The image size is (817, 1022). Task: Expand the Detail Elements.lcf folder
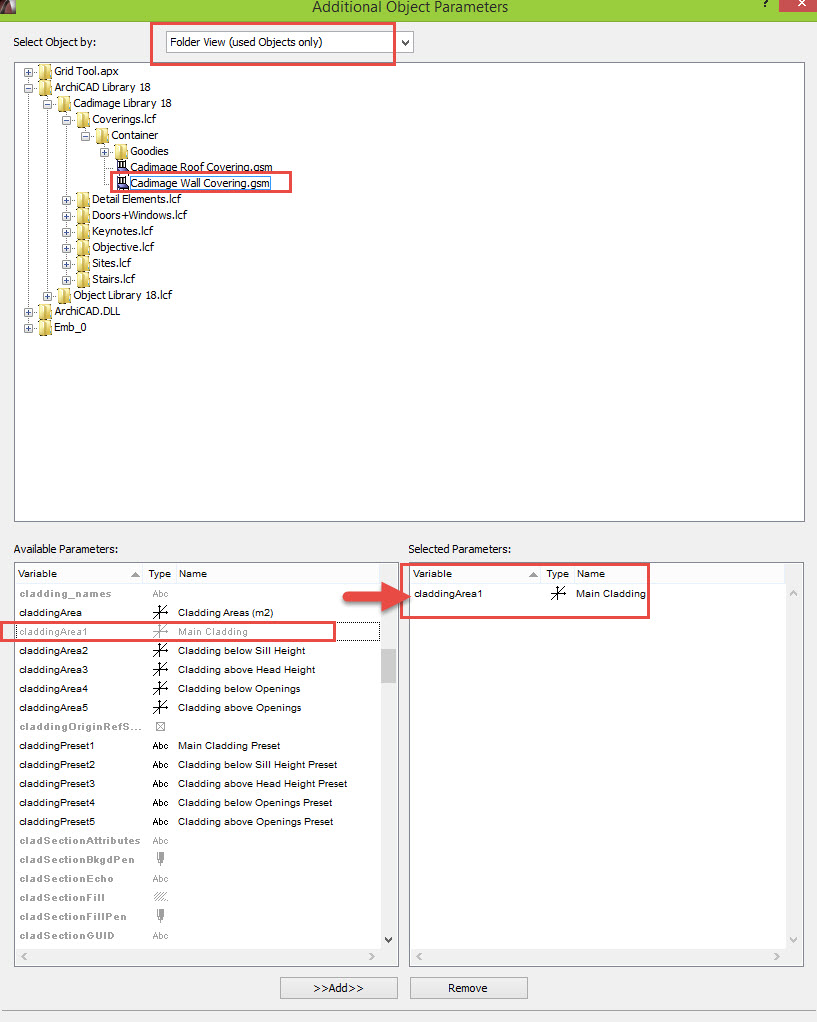click(x=66, y=200)
